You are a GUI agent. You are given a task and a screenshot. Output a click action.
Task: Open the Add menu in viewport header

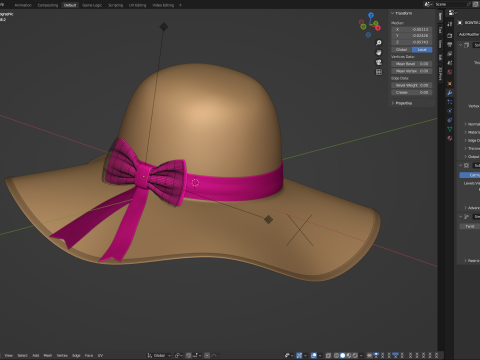click(x=36, y=355)
